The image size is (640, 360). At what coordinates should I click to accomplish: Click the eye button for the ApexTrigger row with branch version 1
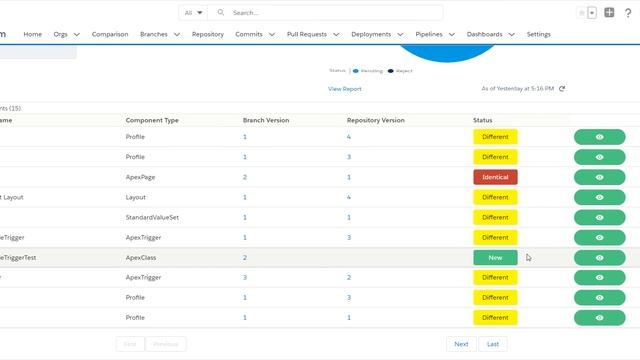tap(600, 238)
